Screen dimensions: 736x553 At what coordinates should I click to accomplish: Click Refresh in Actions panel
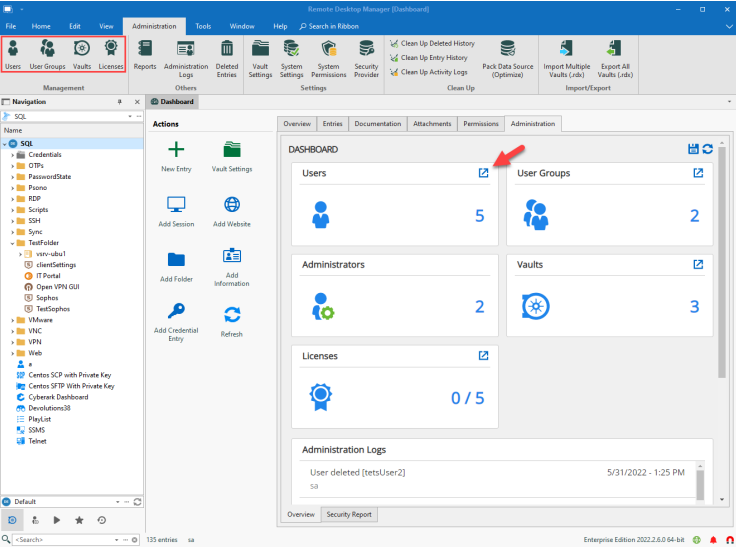(x=232, y=323)
